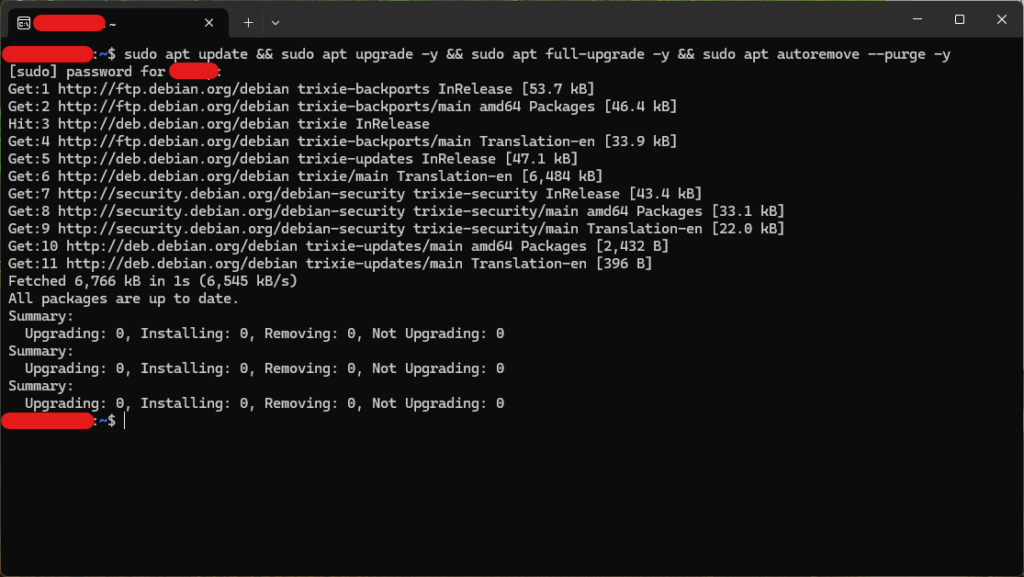Expand the new tab profile dropdown chevron
Viewport: 1024px width, 577px height.
[276, 23]
